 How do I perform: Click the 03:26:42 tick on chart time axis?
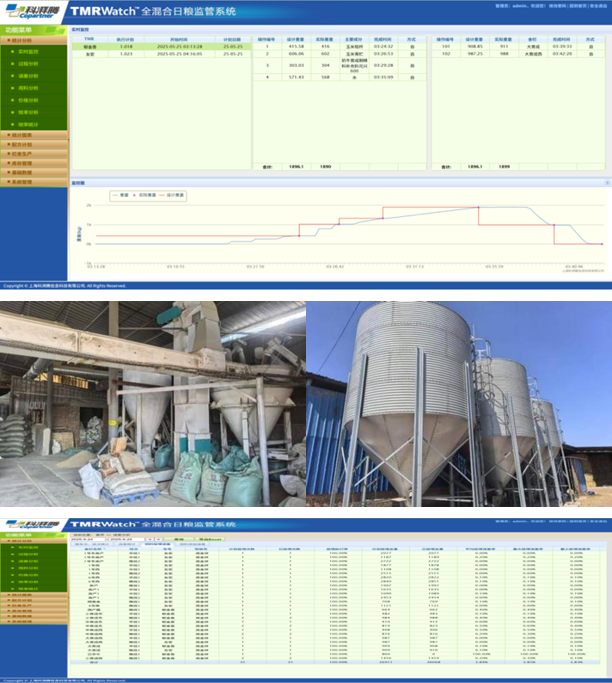click(x=335, y=267)
